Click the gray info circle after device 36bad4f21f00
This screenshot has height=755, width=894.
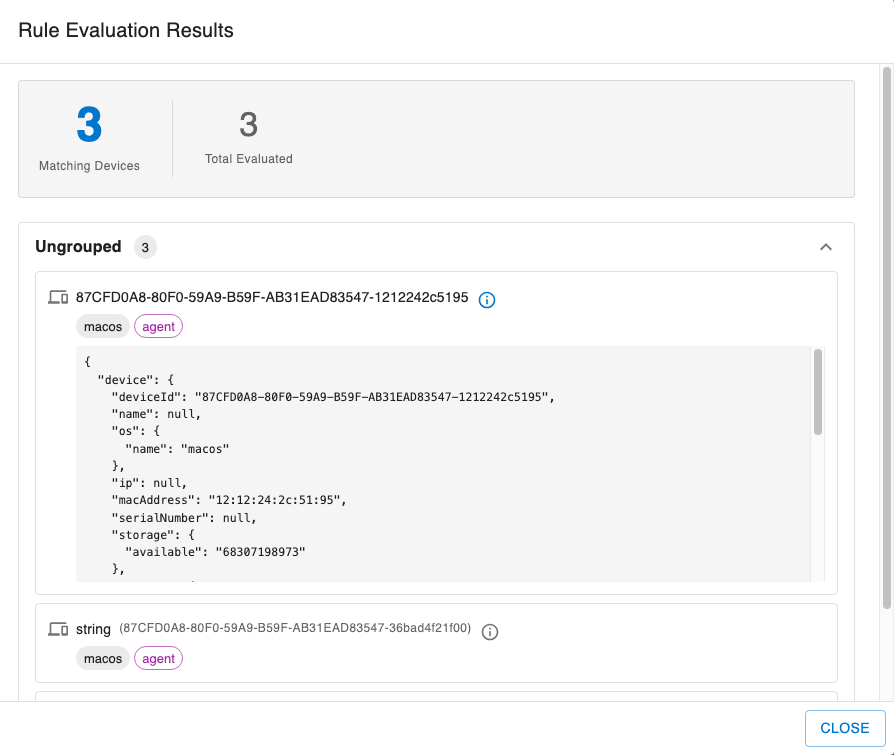pyautogui.click(x=489, y=631)
